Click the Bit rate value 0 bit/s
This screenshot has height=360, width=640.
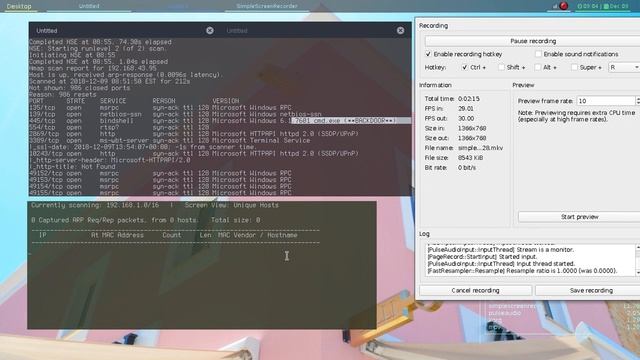467,167
